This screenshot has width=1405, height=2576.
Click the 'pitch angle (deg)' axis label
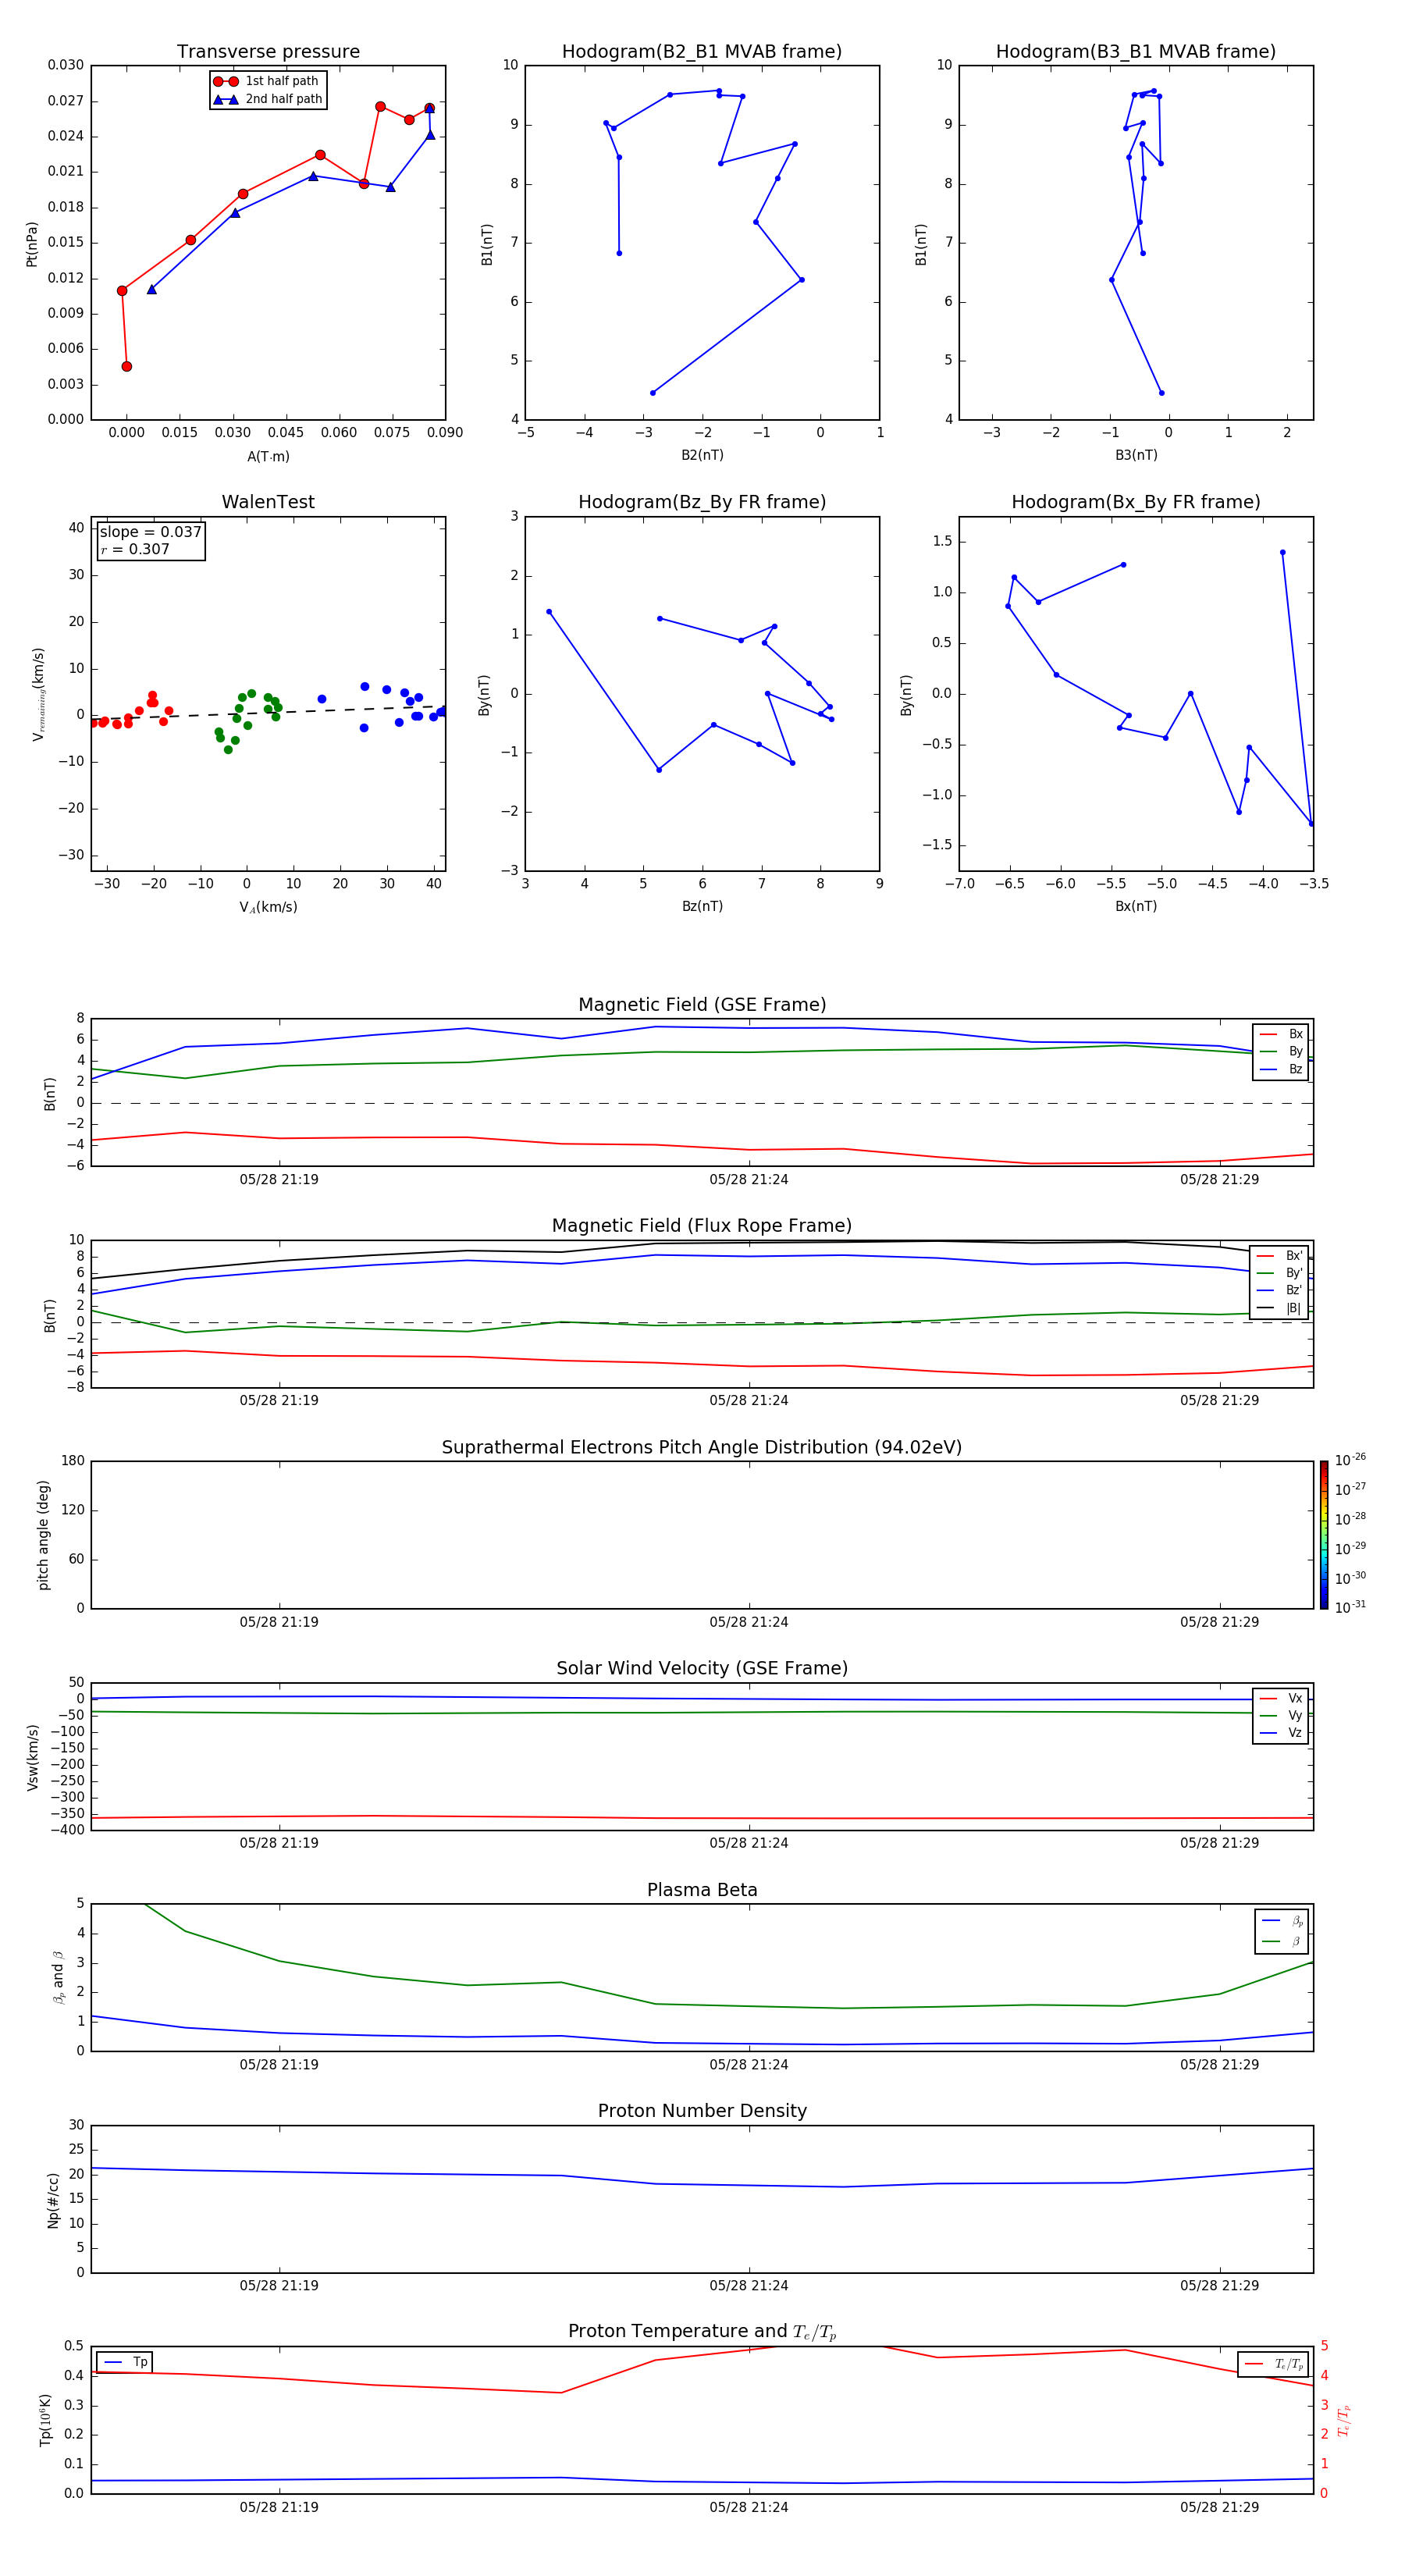coord(43,1535)
